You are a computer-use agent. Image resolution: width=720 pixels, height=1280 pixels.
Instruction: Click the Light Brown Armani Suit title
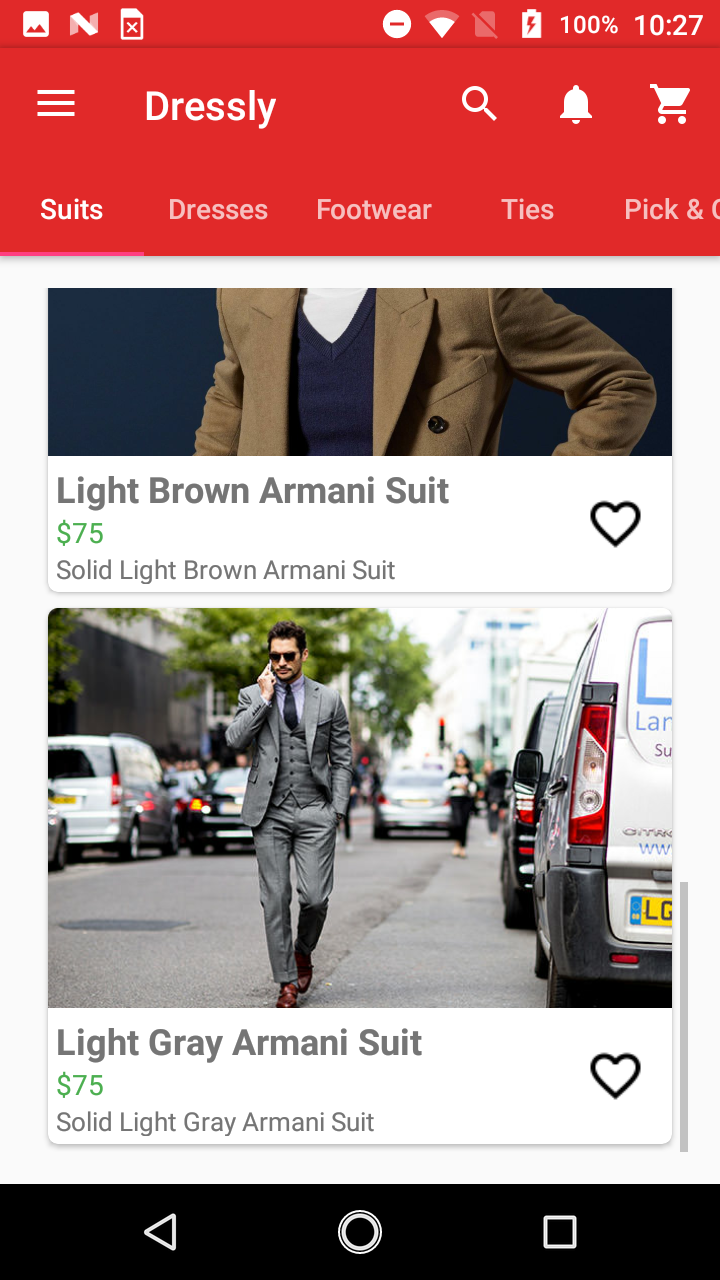pyautogui.click(x=253, y=491)
